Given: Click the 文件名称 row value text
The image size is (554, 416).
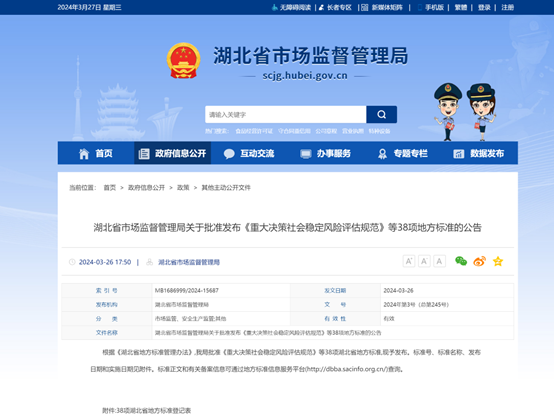Looking at the screenshot, I should (x=268, y=333).
